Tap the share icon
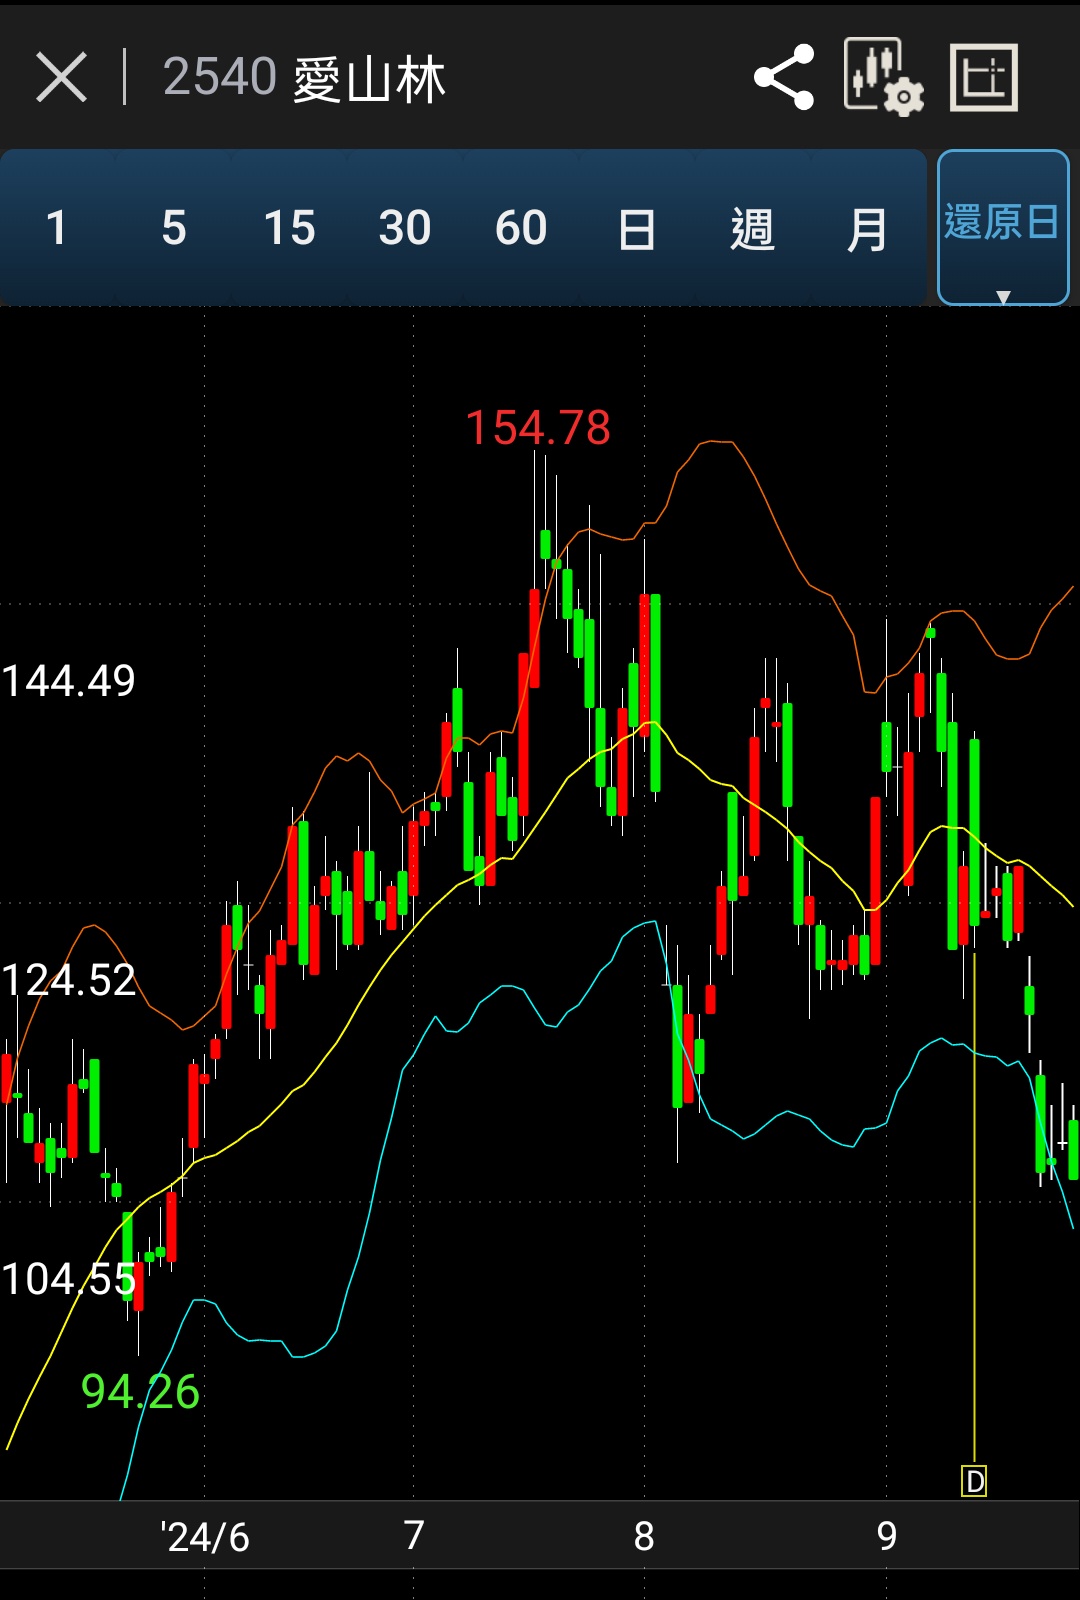The height and width of the screenshot is (1600, 1080). coord(784,77)
